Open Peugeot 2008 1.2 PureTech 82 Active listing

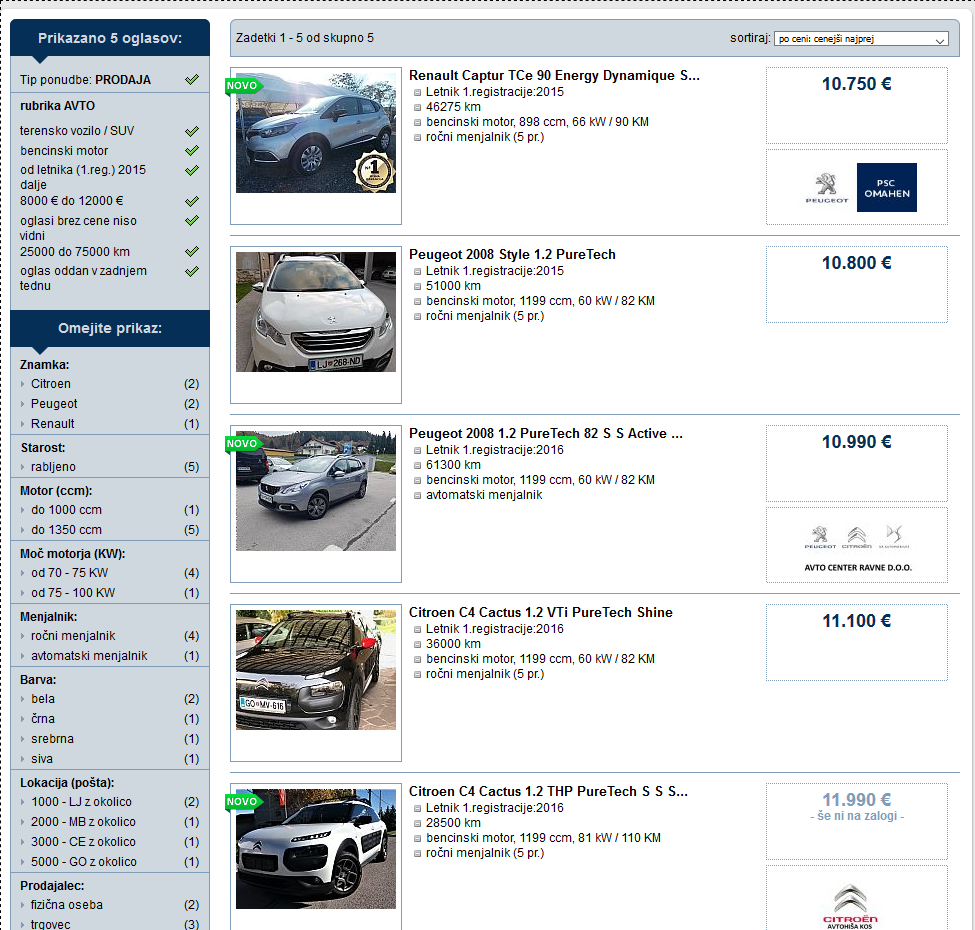point(545,433)
